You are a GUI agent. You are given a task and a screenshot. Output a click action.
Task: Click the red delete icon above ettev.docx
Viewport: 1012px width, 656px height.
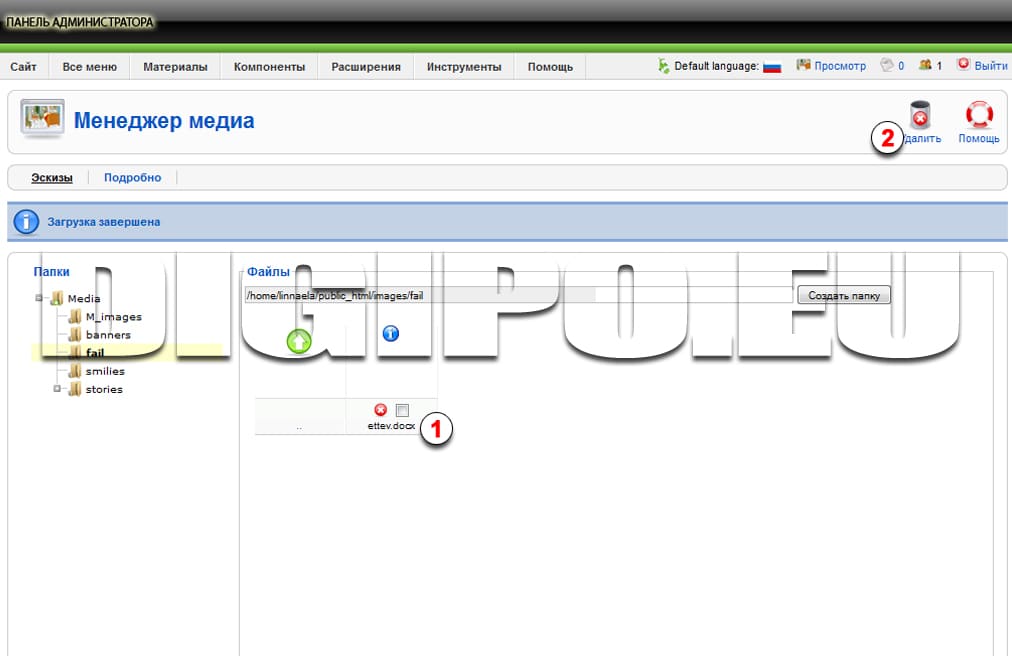point(381,410)
